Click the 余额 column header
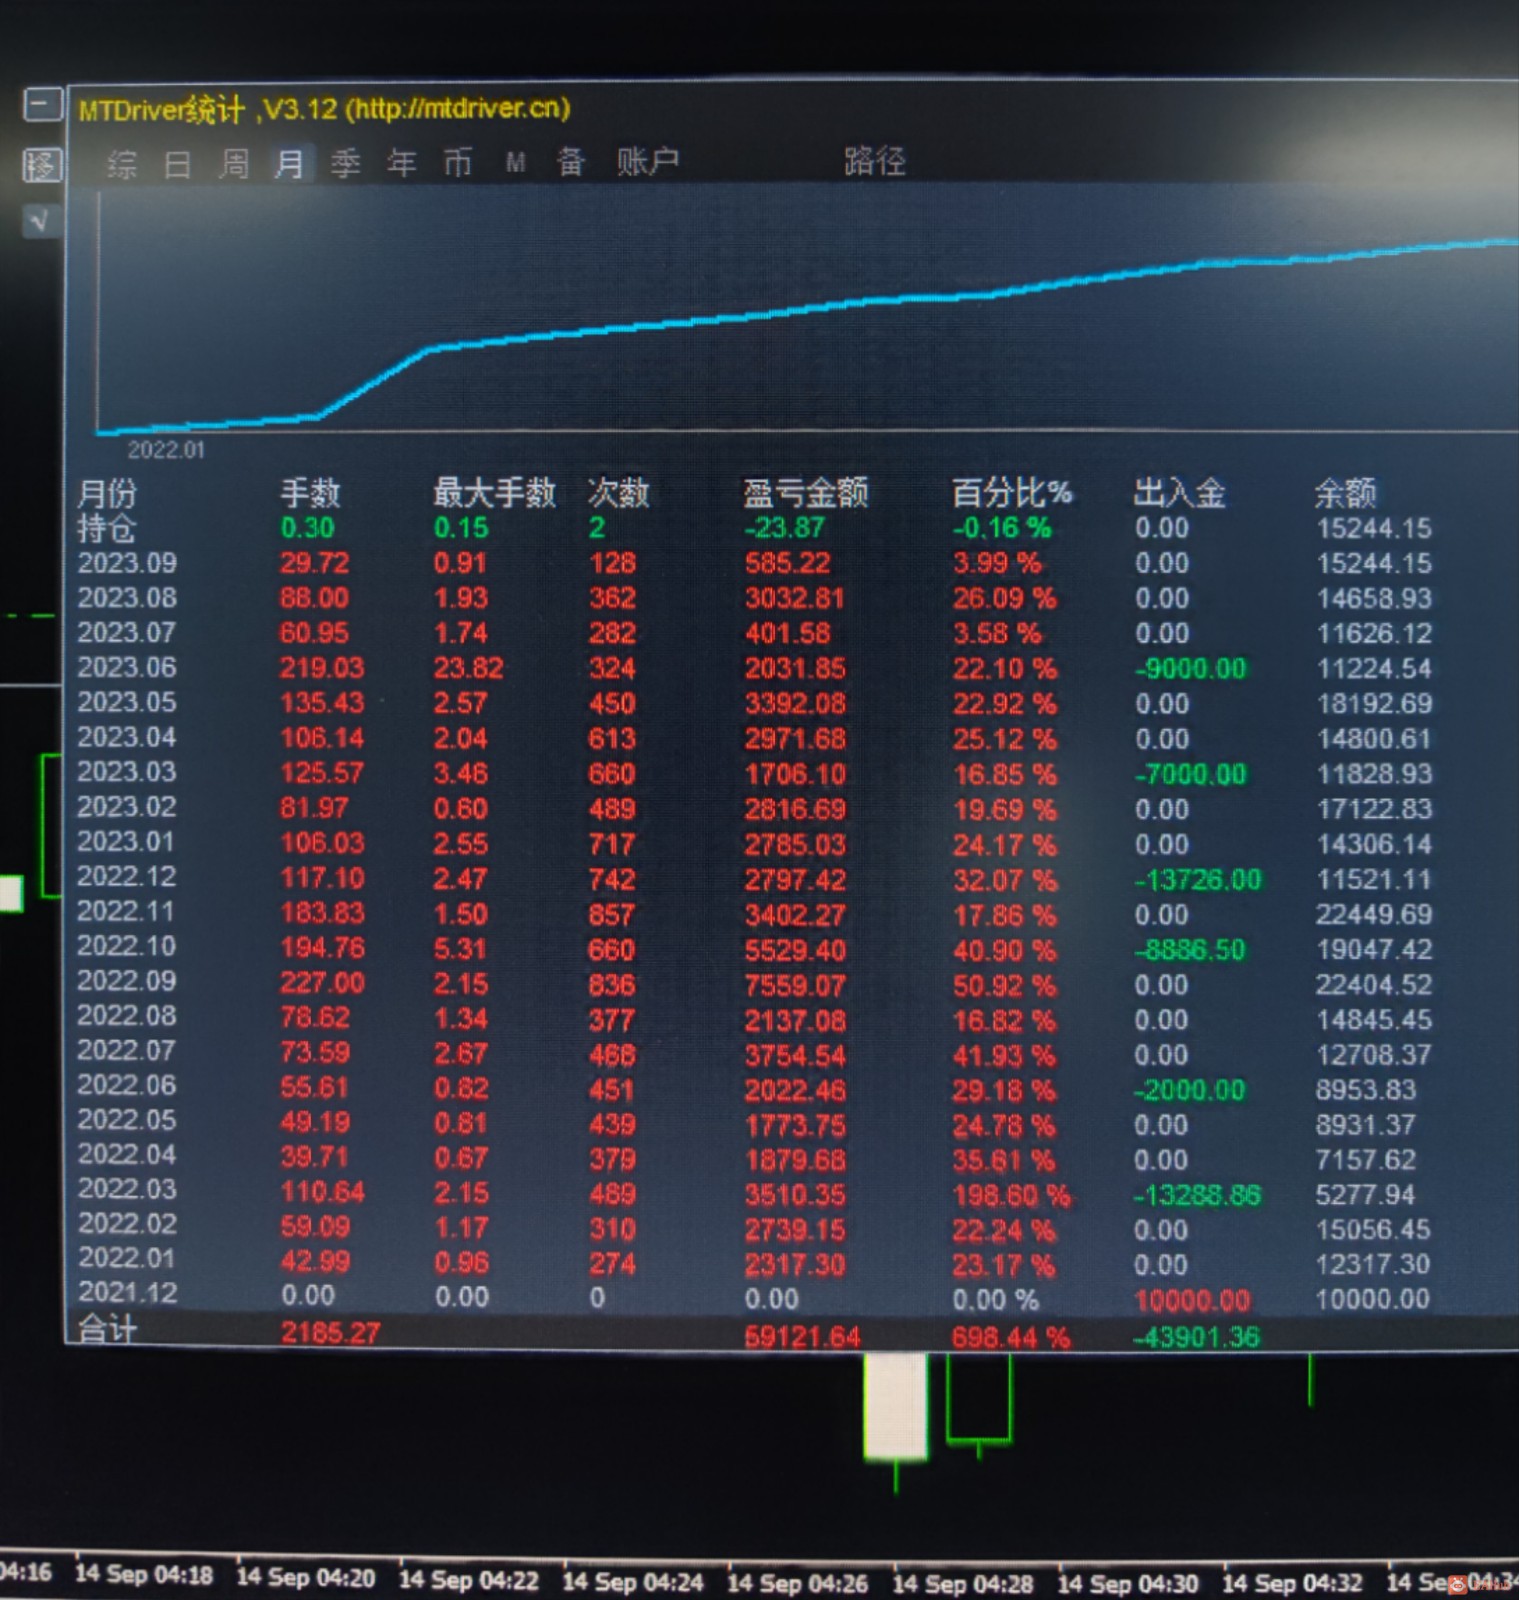1519x1600 pixels. pyautogui.click(x=1345, y=492)
